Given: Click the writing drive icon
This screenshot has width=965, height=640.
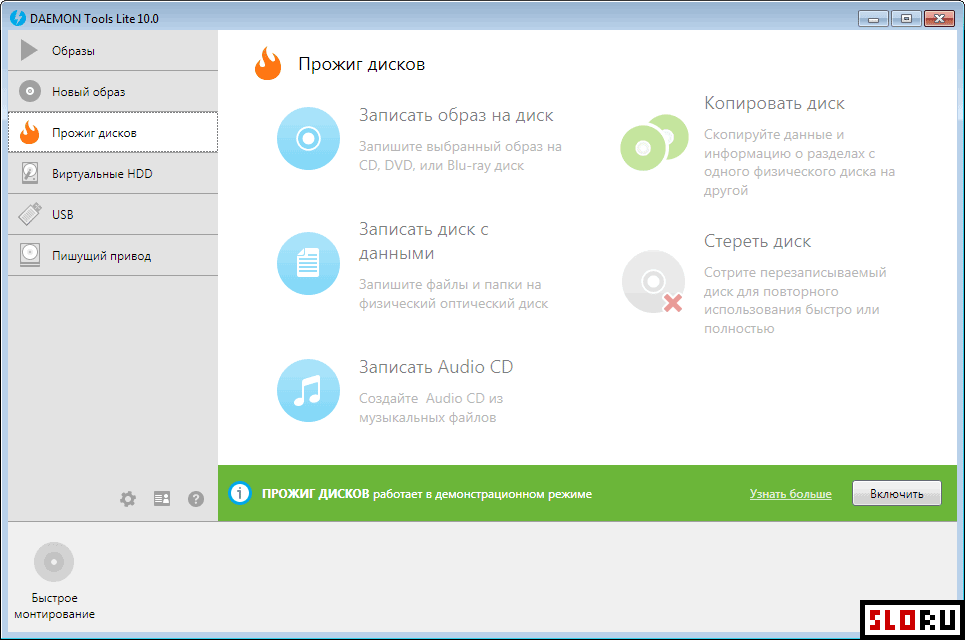Looking at the screenshot, I should (30, 255).
